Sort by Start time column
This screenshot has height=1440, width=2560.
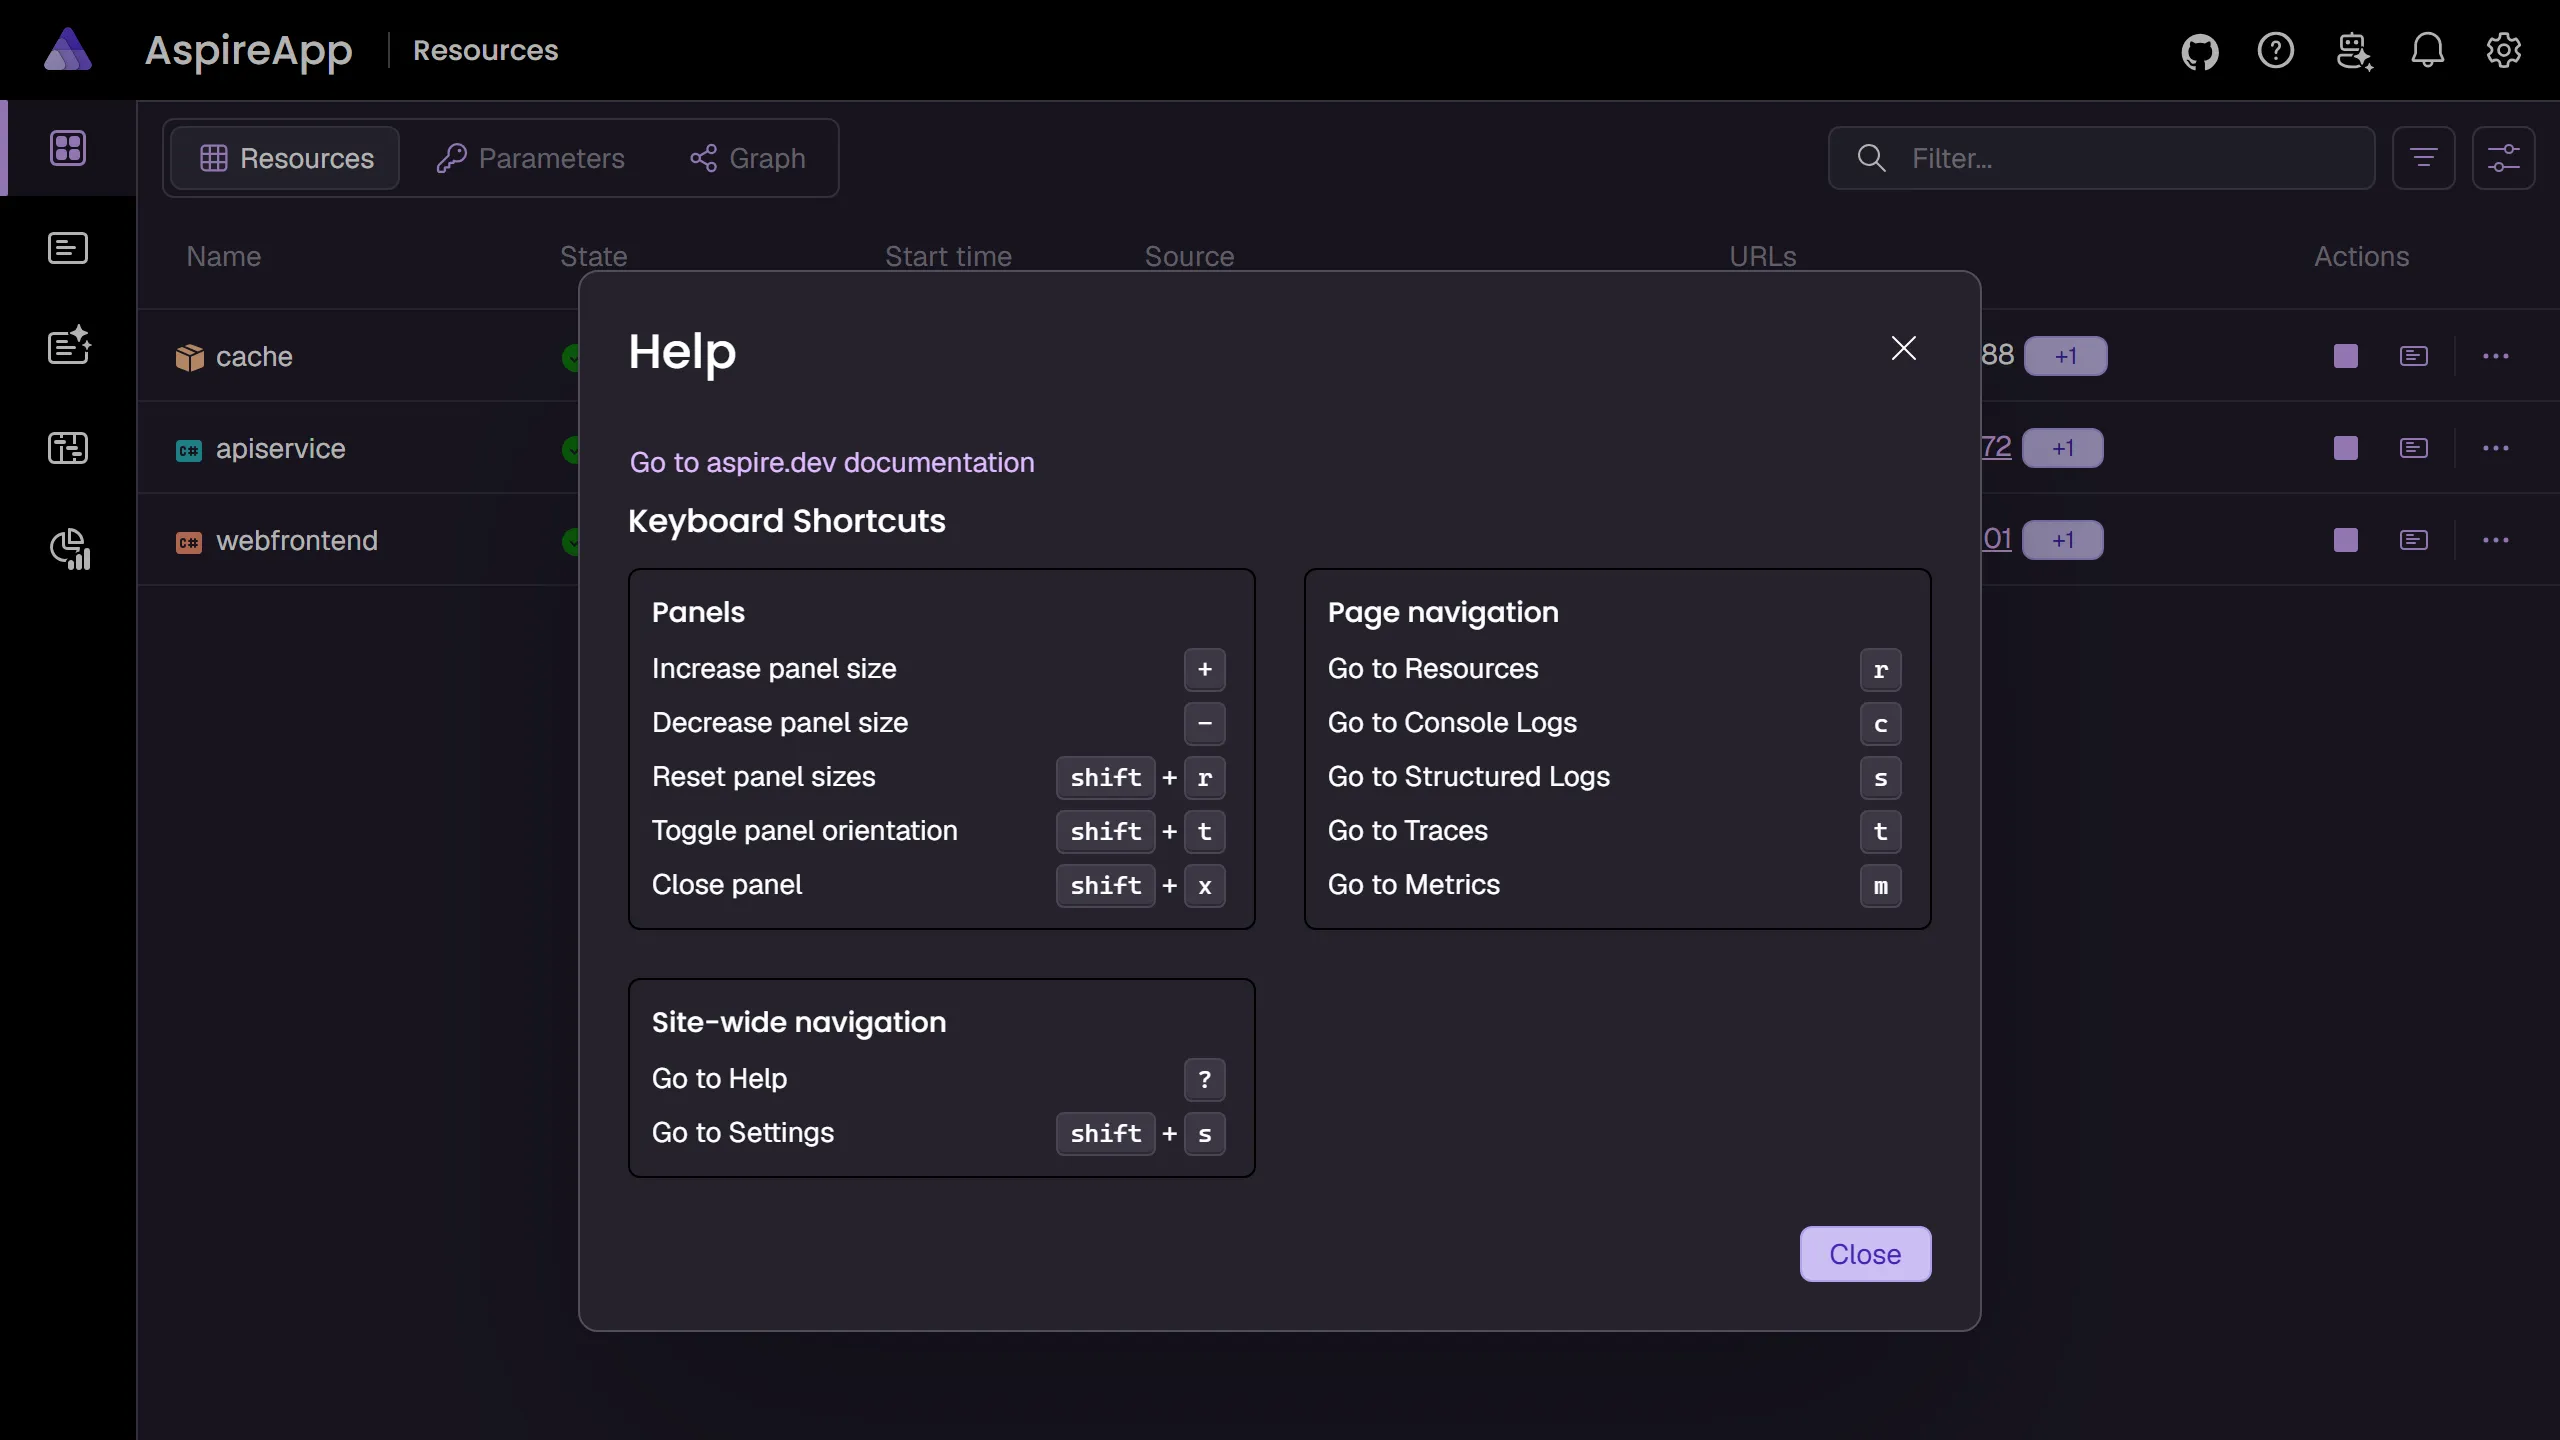tap(948, 256)
